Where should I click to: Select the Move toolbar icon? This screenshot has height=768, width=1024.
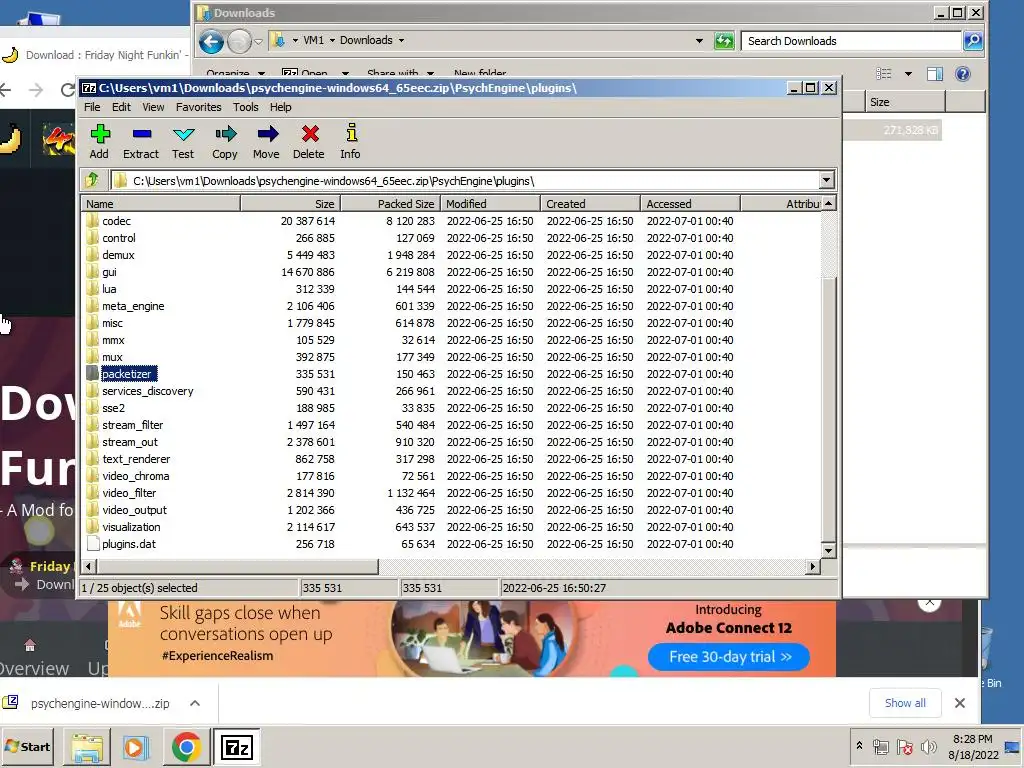coord(266,142)
